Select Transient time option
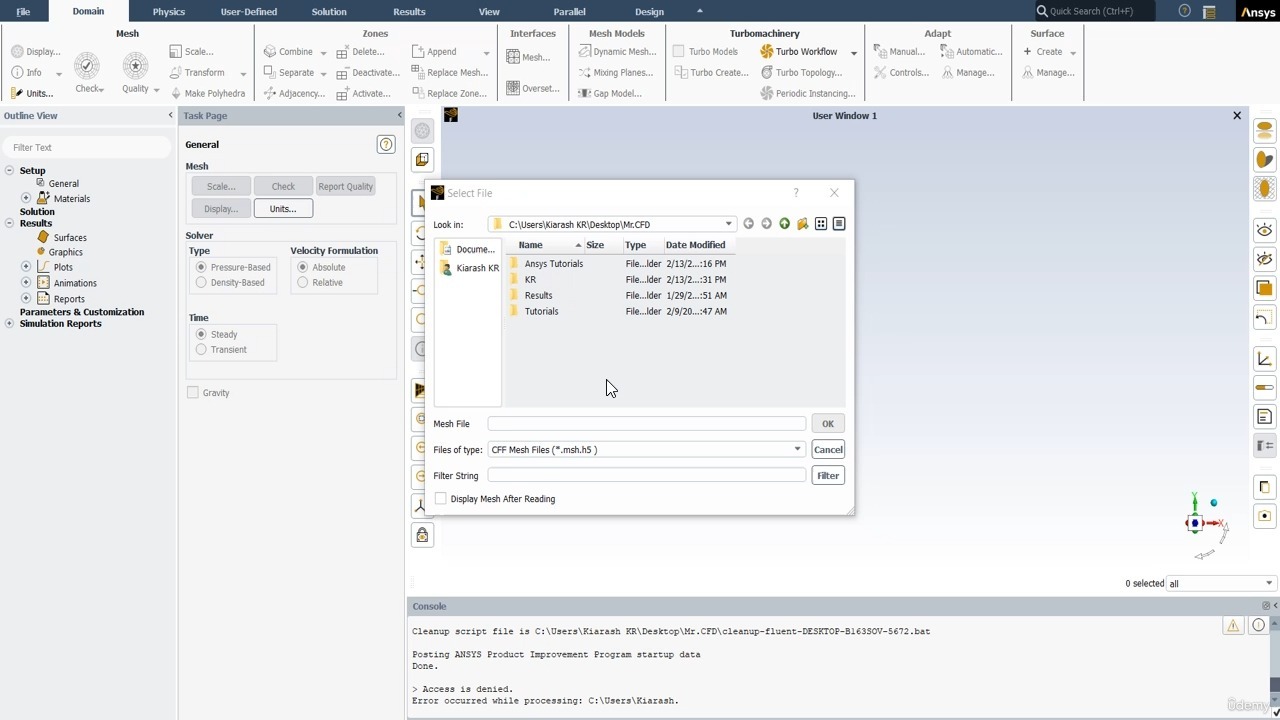The width and height of the screenshot is (1280, 720). tap(201, 349)
